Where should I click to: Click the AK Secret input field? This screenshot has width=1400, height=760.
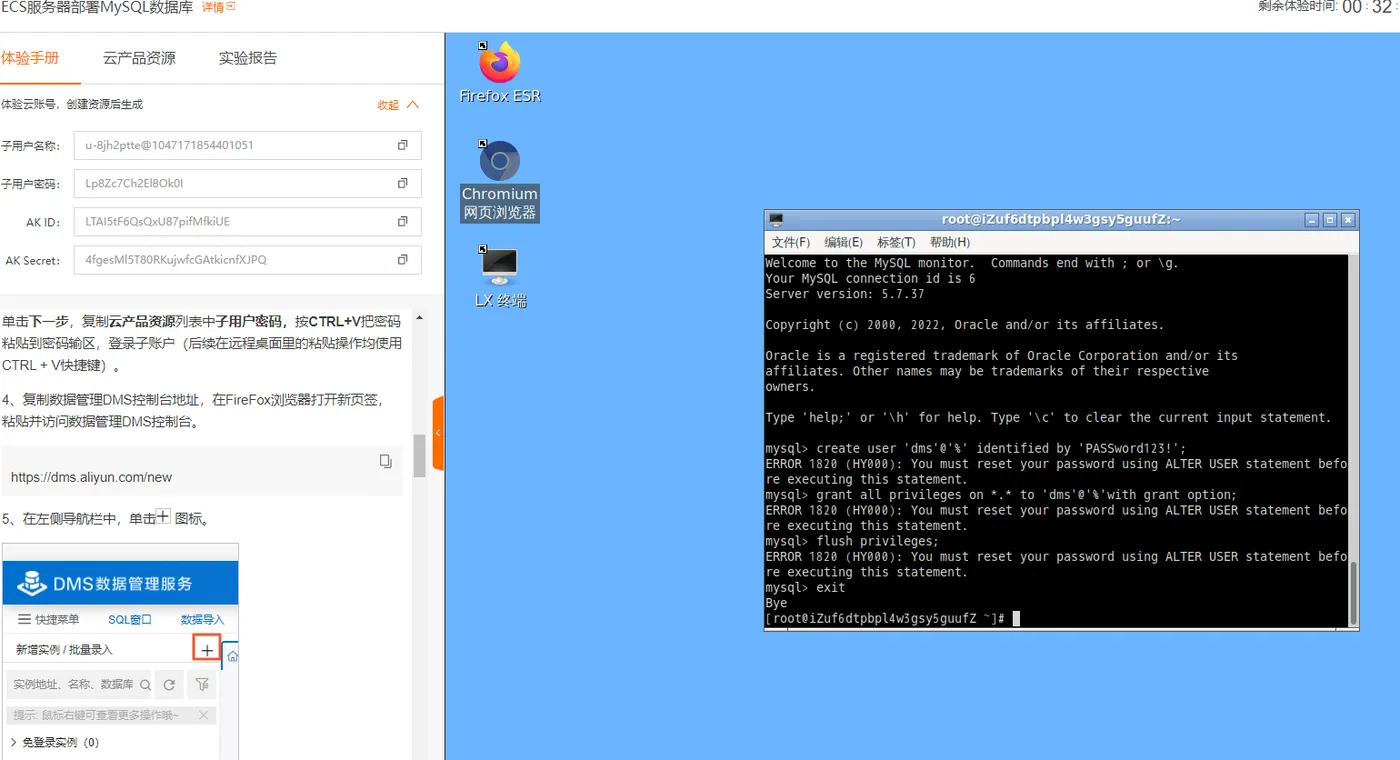pos(247,259)
